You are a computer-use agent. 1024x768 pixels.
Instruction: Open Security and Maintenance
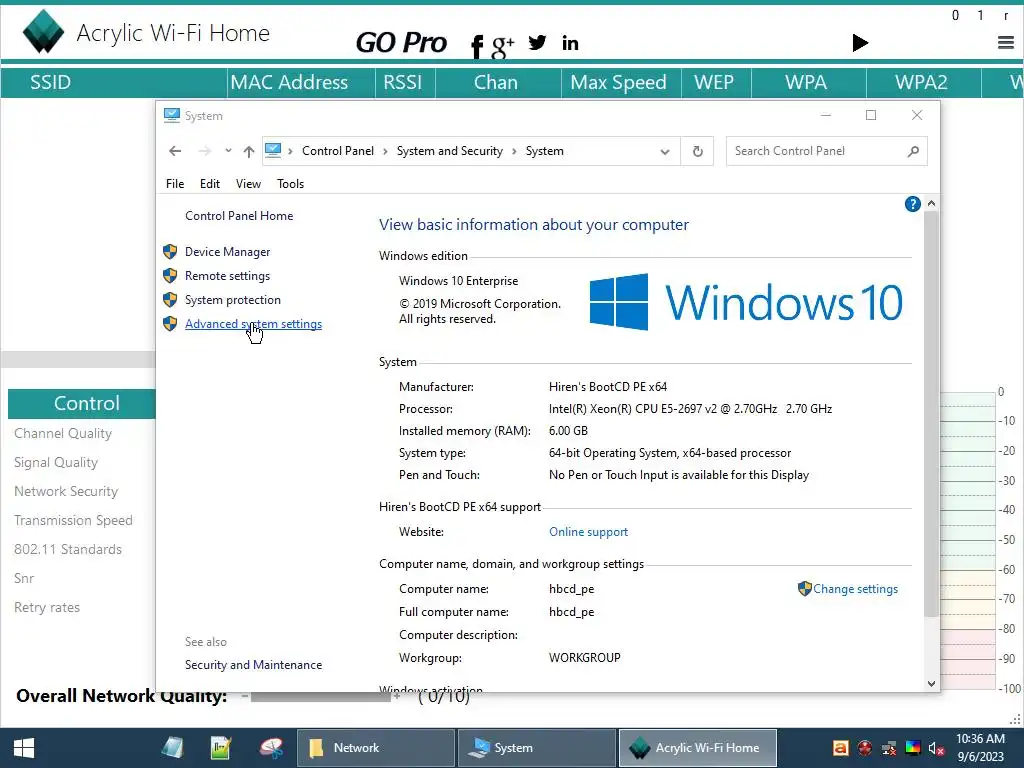[x=253, y=665]
